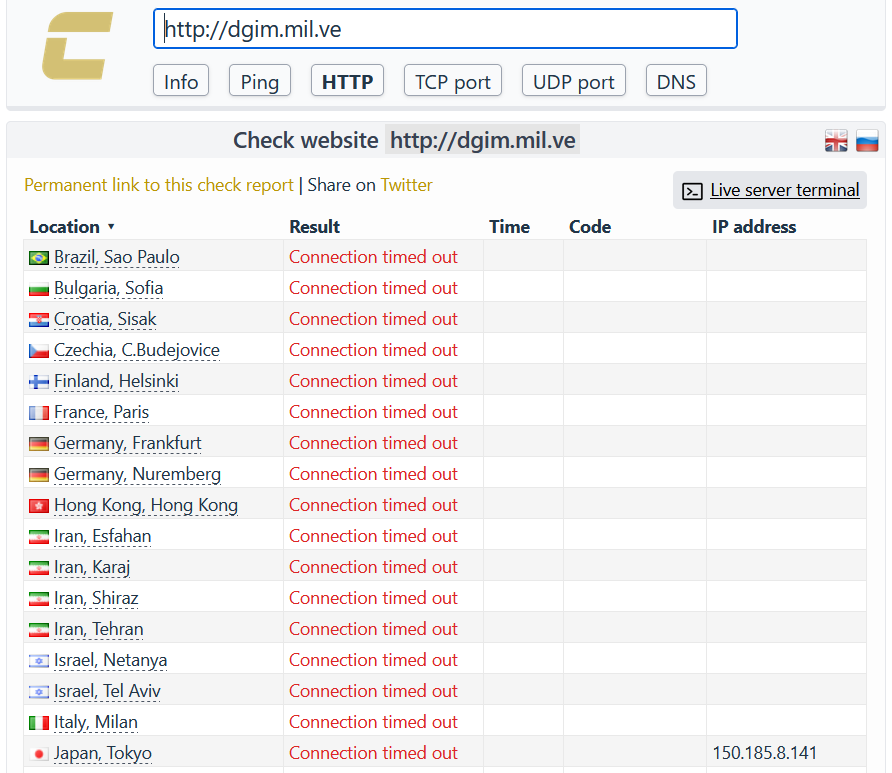Image resolution: width=892 pixels, height=773 pixels.
Task: Click the Japan row Connection timed out result
Action: pyautogui.click(x=373, y=753)
